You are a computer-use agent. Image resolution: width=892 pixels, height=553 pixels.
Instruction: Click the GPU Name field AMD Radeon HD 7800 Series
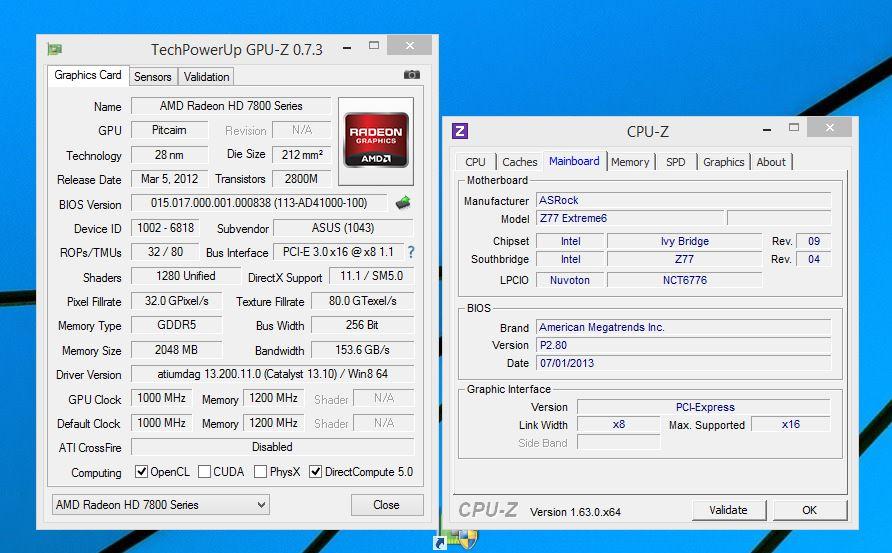pyautogui.click(x=231, y=106)
